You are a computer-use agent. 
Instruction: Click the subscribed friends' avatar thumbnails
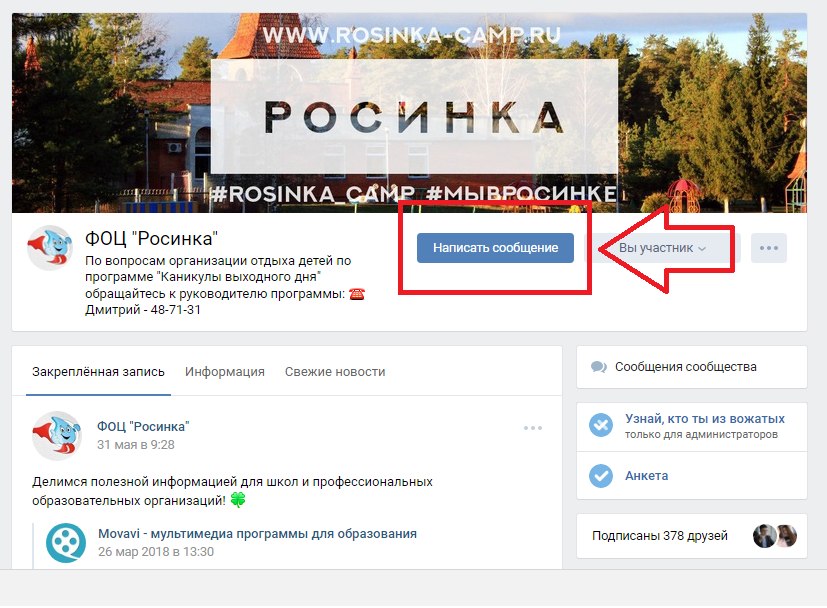(775, 536)
